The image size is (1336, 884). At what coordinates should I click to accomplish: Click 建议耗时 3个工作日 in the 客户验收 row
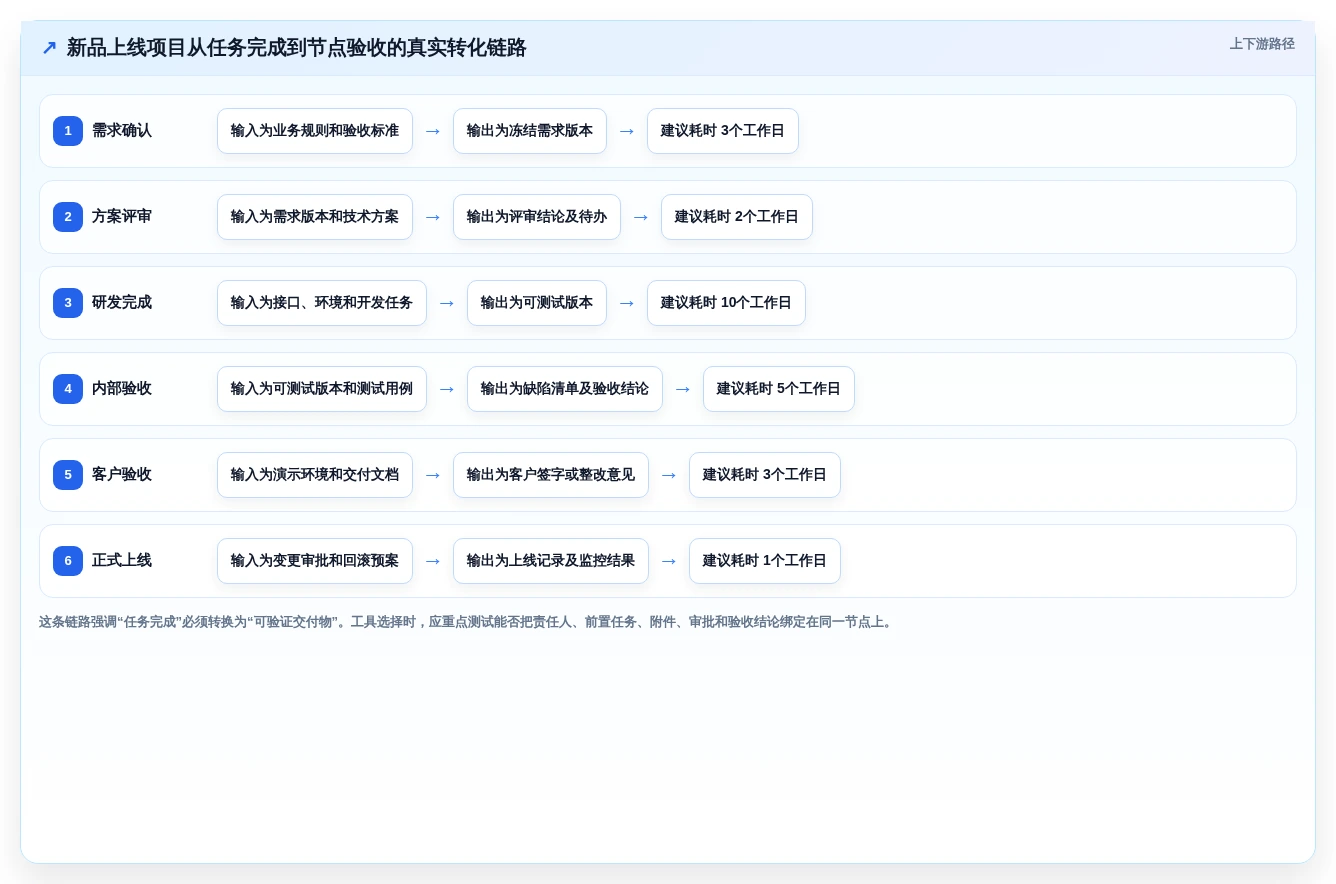pyautogui.click(x=765, y=475)
